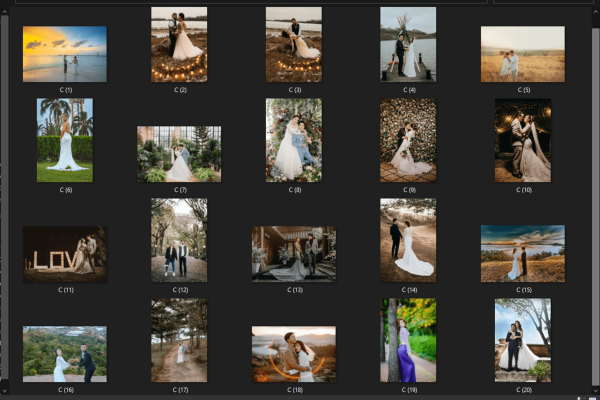Select the flower wall photo C (9)
The image size is (600, 400).
click(408, 140)
